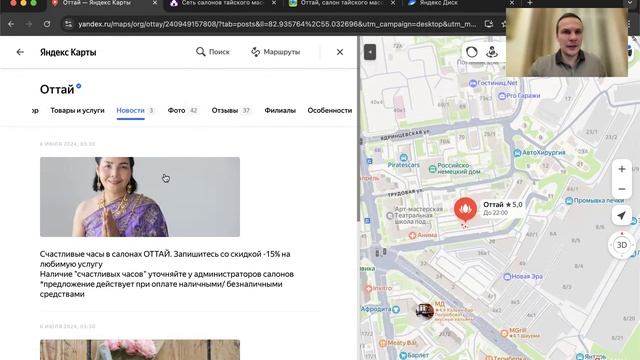Open the Товары и услуги tab
This screenshot has width=640, height=360.
tap(77, 110)
